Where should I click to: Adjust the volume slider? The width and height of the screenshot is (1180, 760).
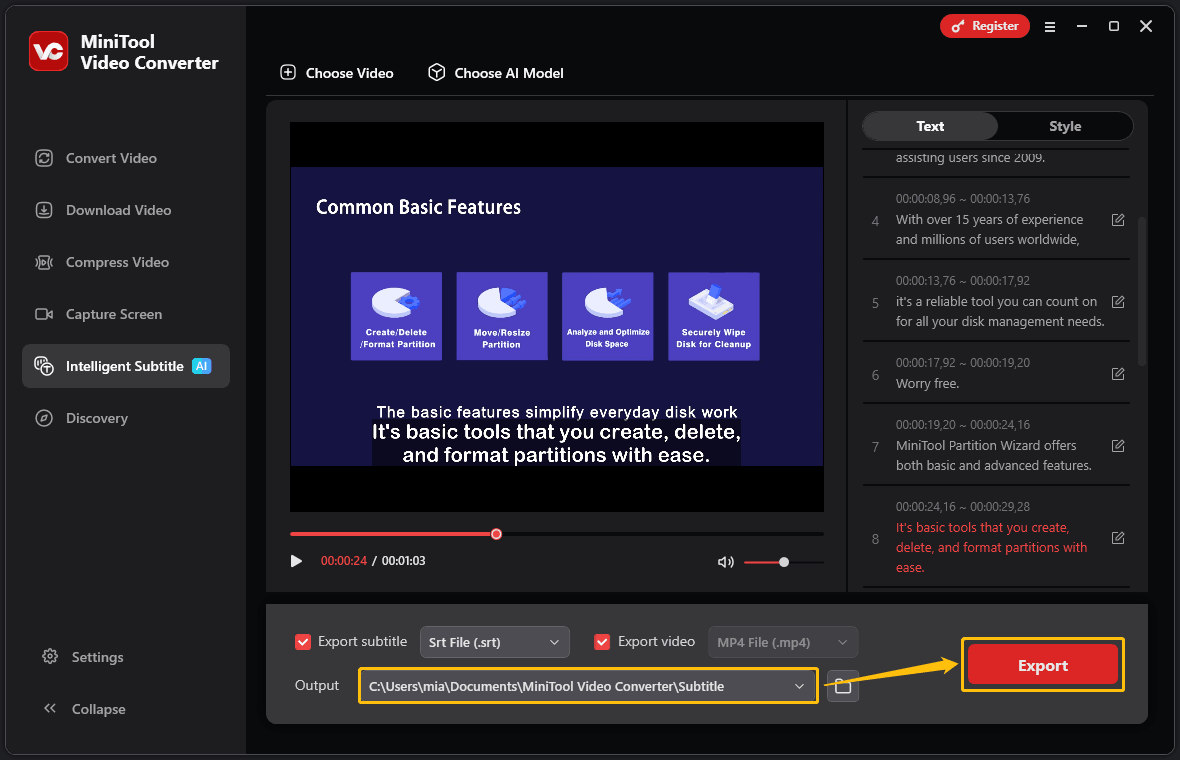pos(784,561)
